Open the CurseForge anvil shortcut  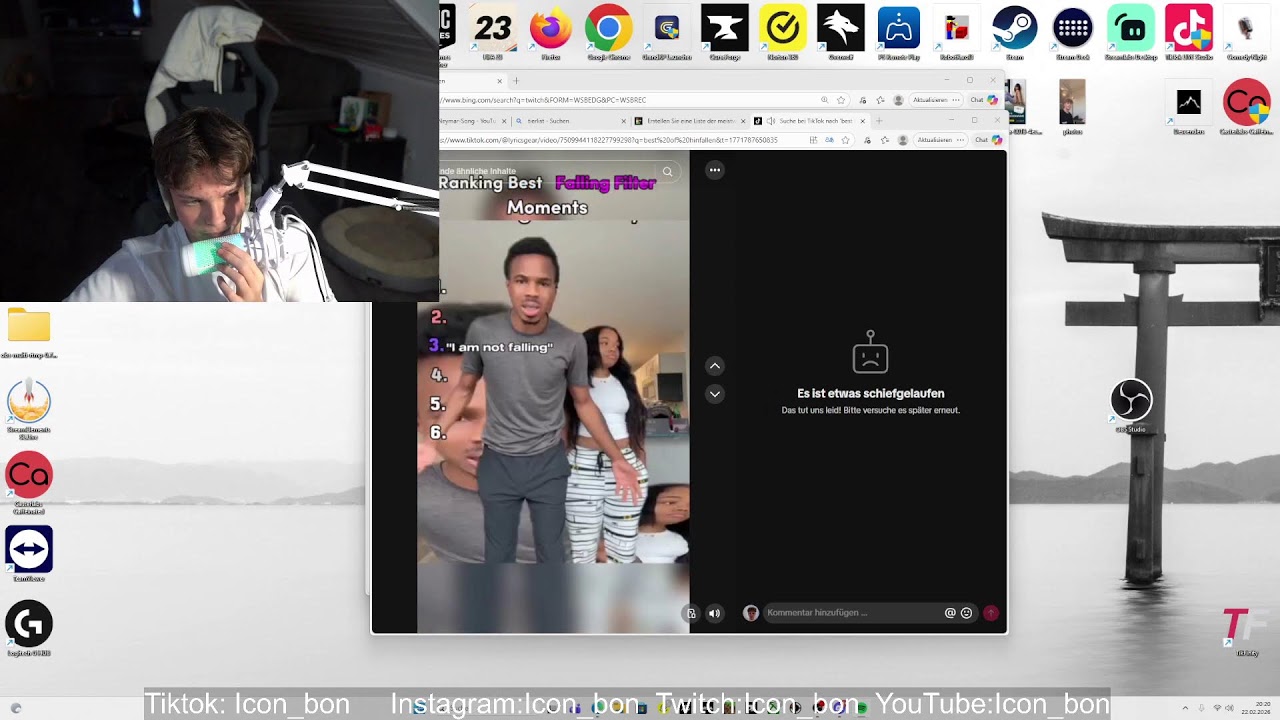tap(724, 30)
